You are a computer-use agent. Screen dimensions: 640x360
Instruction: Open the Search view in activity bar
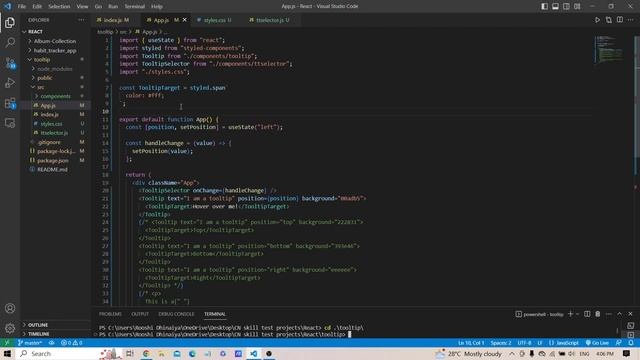click(x=10, y=42)
